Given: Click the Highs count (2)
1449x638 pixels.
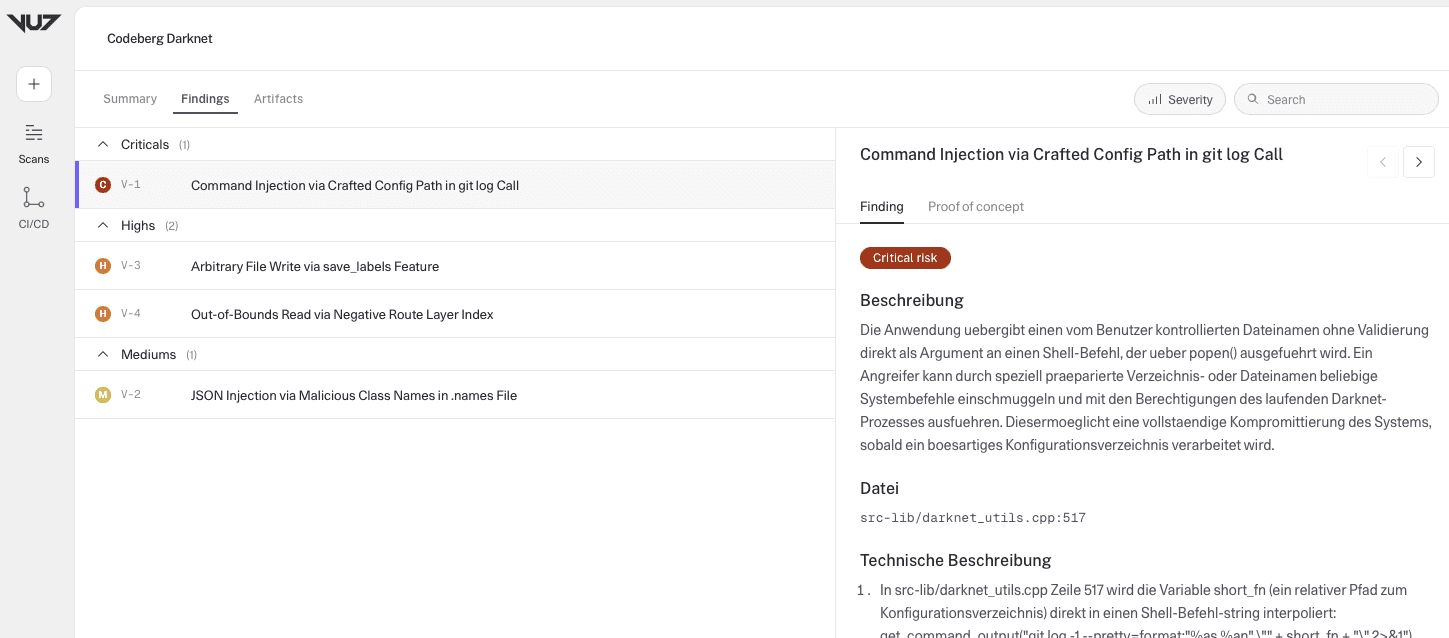Looking at the screenshot, I should pos(172,226).
